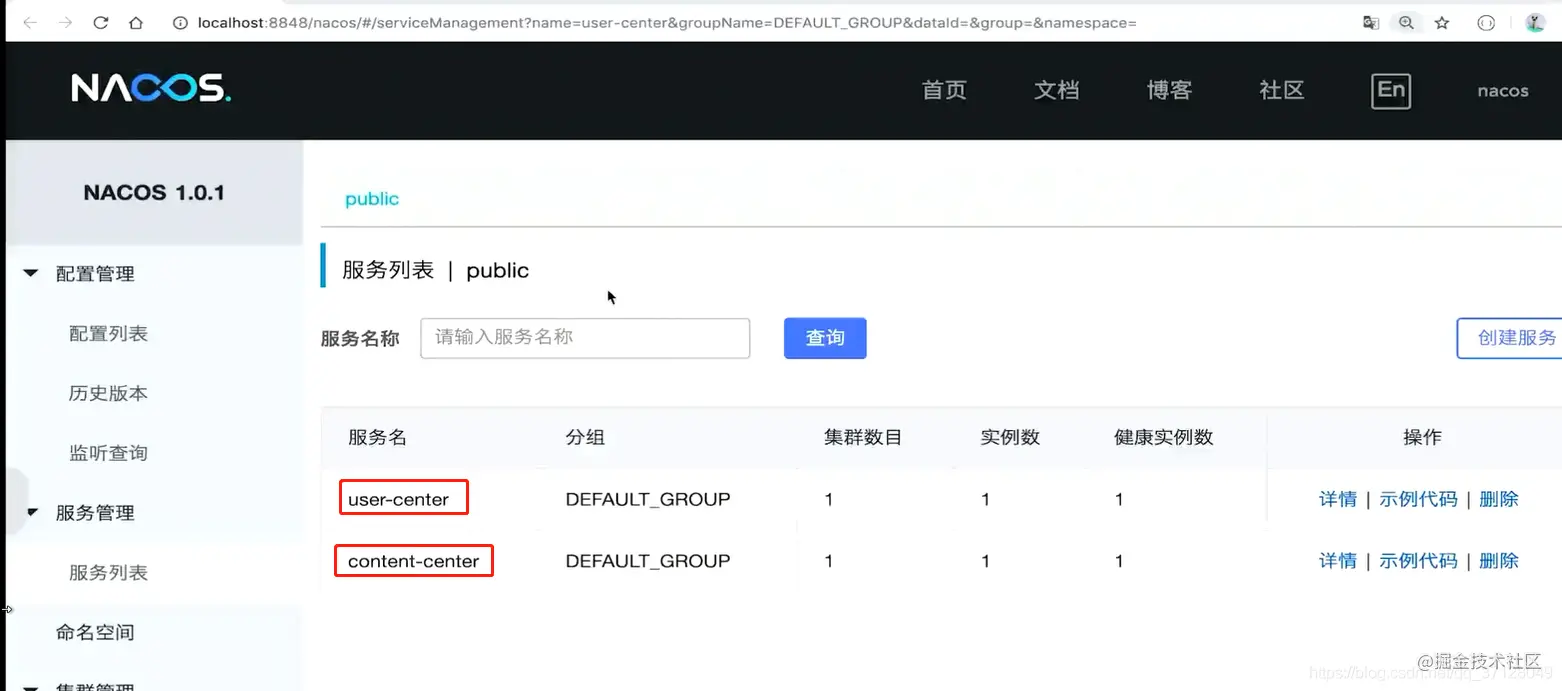
Task: Click the browser address bar URL
Action: point(667,23)
